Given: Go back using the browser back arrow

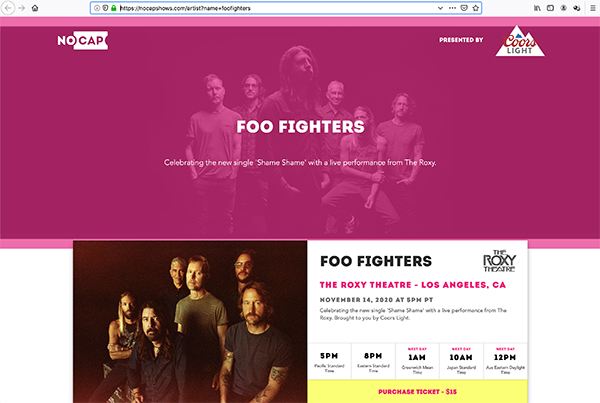Looking at the screenshot, I should (x=8, y=8).
